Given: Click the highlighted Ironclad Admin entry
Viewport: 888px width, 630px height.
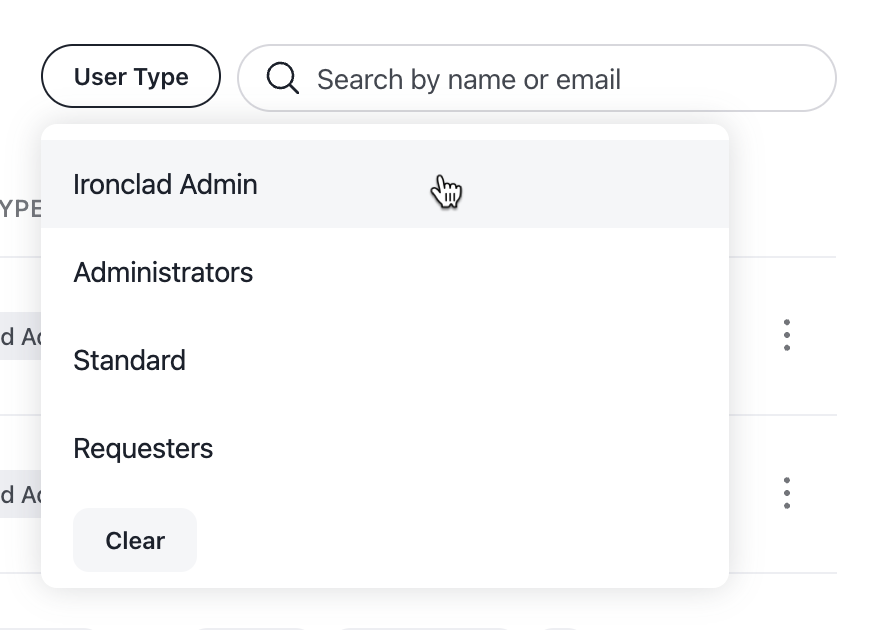Looking at the screenshot, I should pyautogui.click(x=385, y=184).
